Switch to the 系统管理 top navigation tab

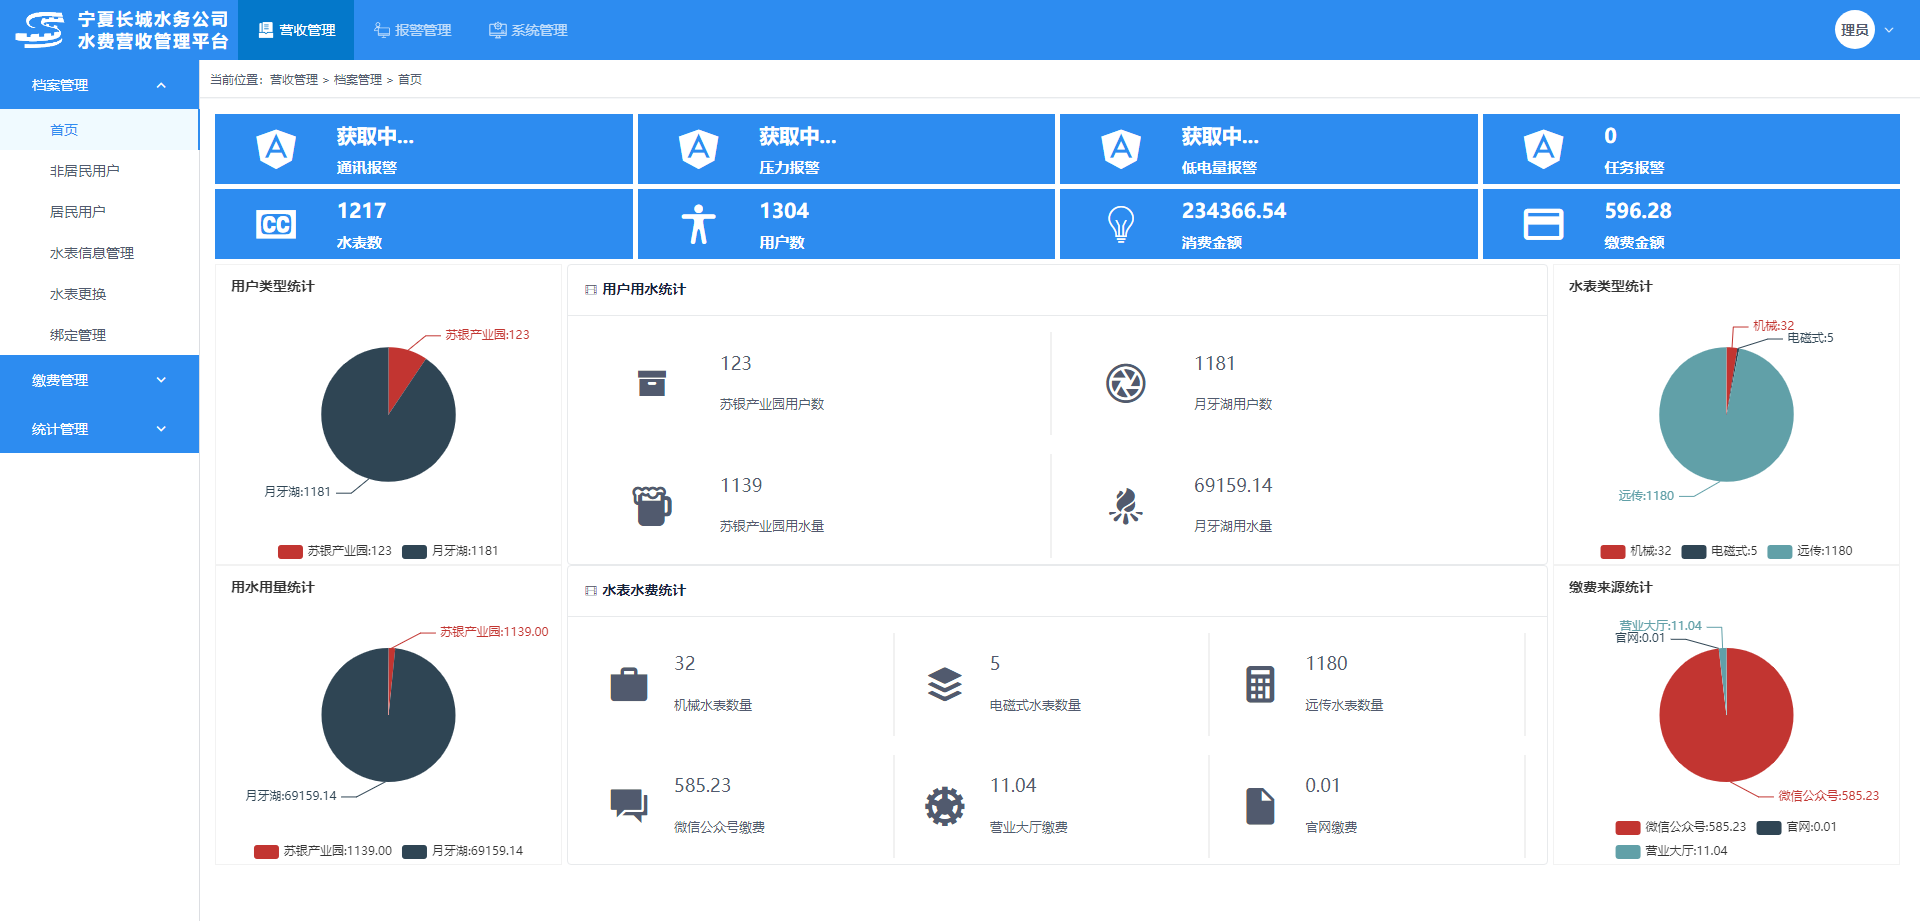coord(529,30)
